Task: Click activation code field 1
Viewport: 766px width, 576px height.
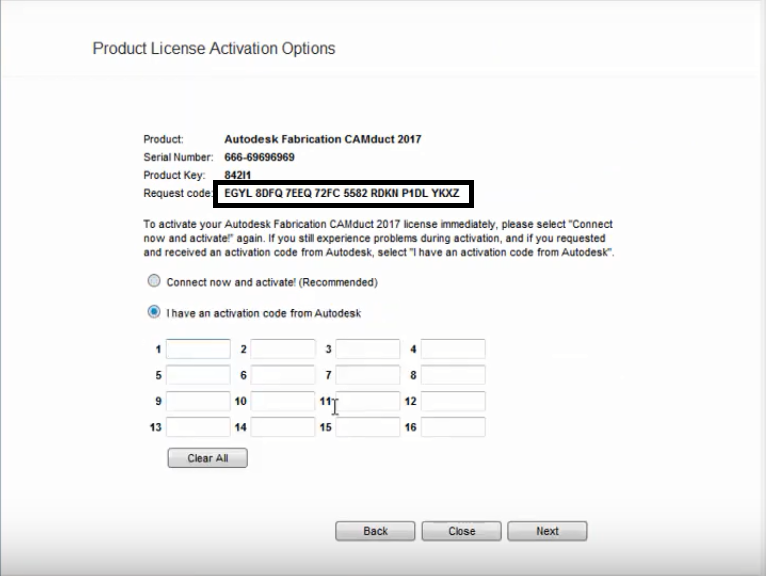Action: click(198, 349)
